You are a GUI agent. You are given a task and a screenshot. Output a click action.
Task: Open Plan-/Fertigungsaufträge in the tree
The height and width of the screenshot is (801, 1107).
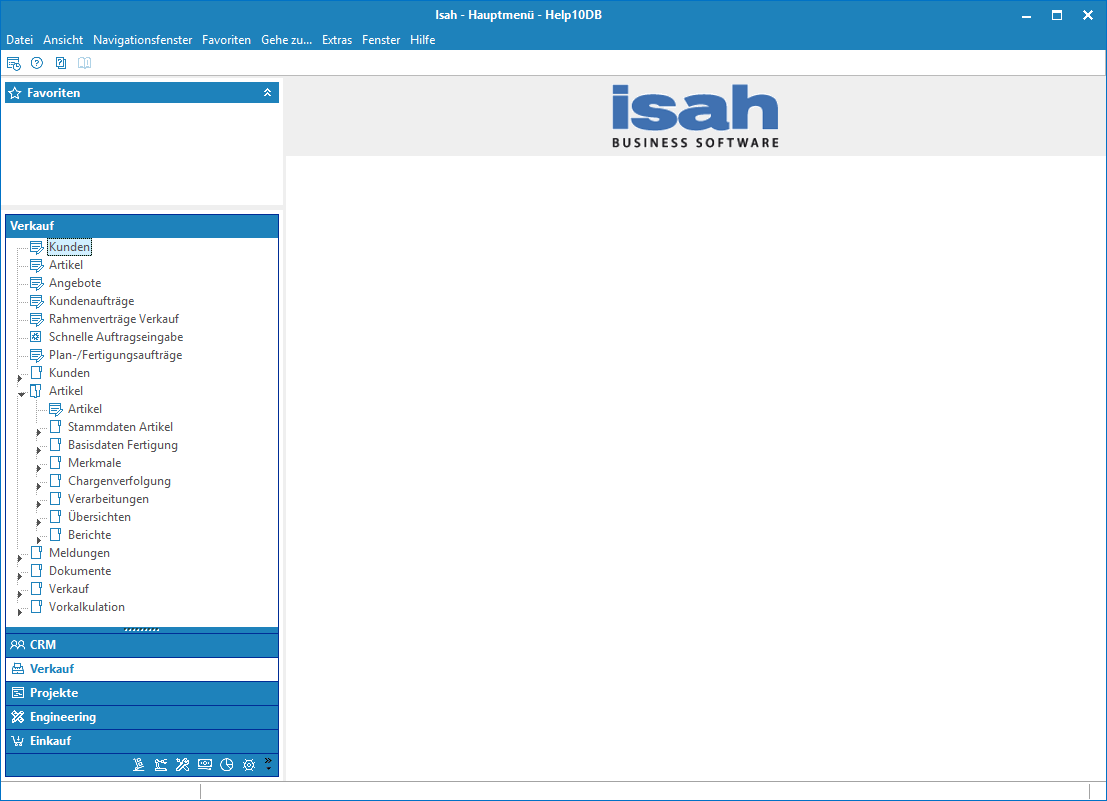click(x=115, y=355)
